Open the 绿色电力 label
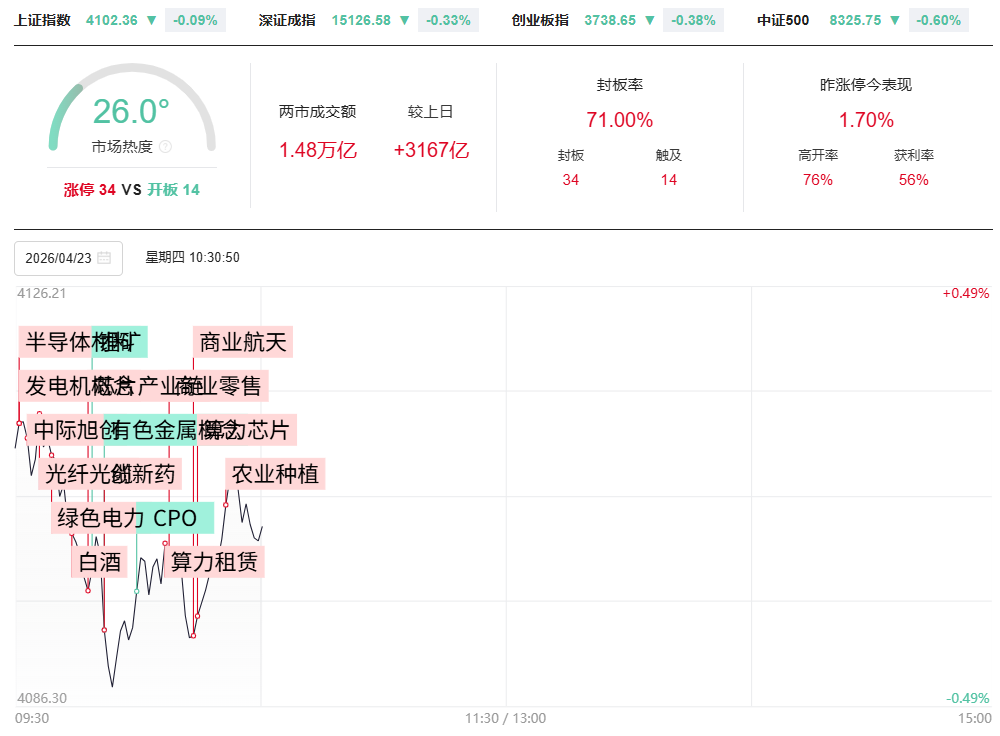 click(100, 518)
